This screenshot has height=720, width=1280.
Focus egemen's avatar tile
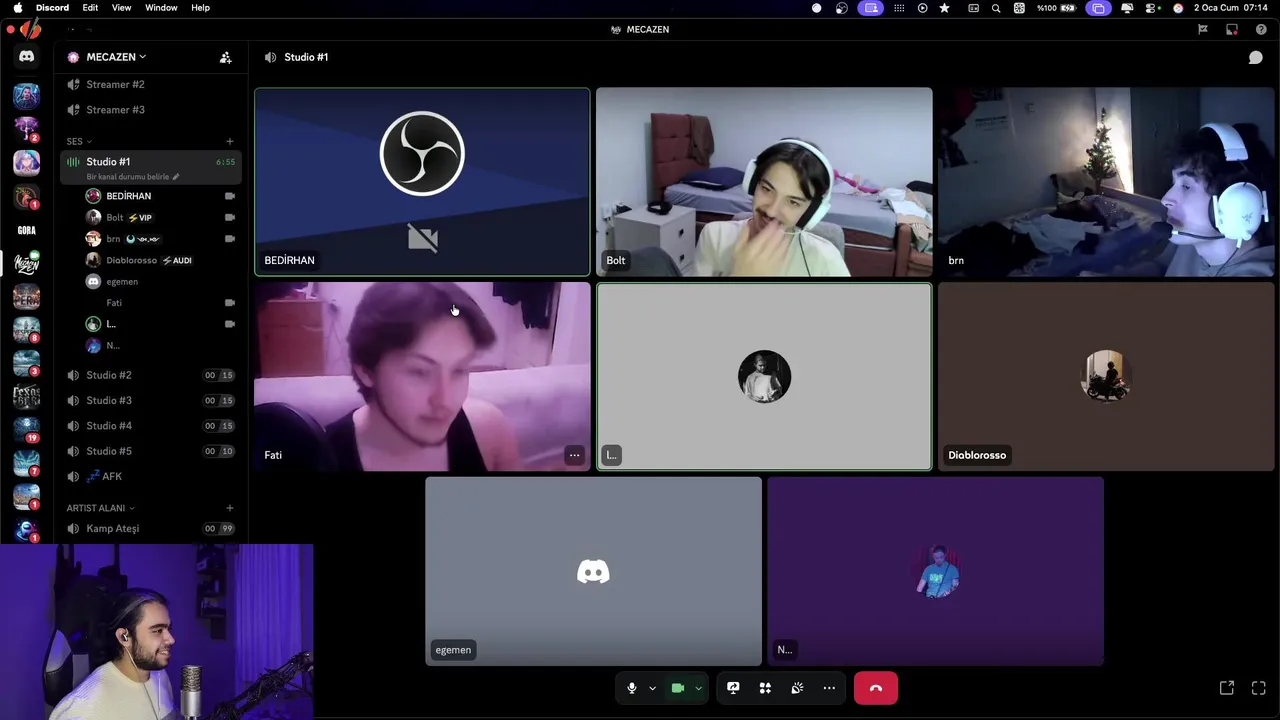point(593,571)
